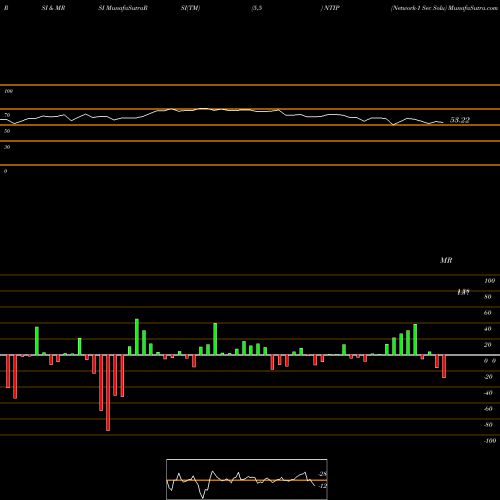Click the MR axis label -40
Screen dimensions: 500x500
point(488,393)
